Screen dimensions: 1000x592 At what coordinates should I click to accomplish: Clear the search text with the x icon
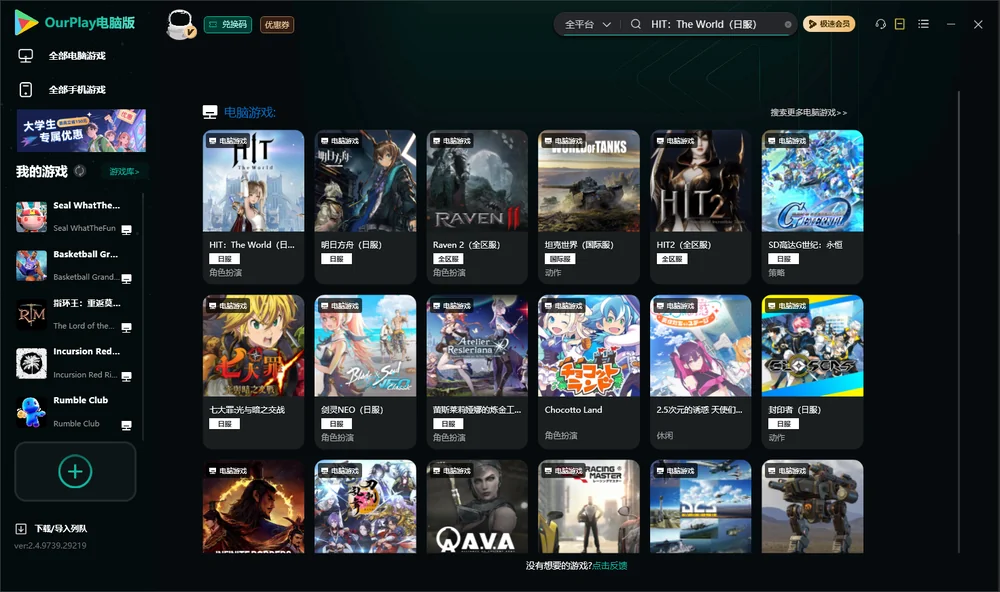pos(788,25)
